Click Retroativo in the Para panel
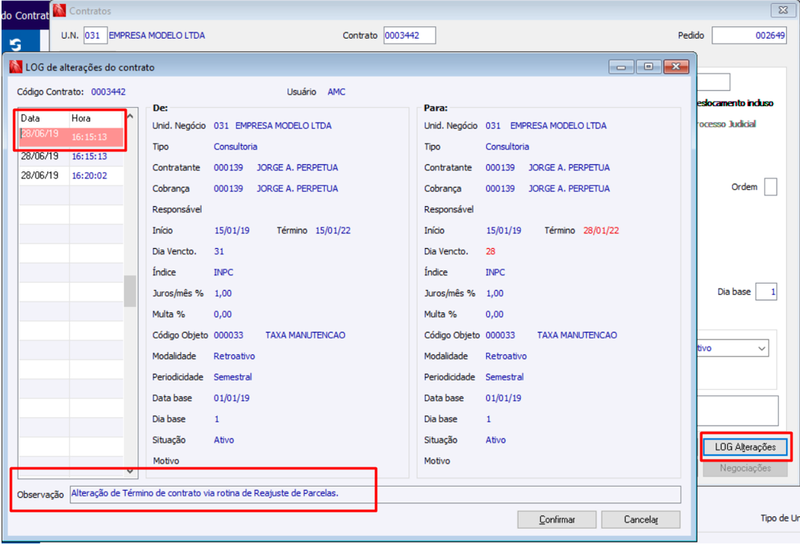Screen dimensions: 800x545 (506, 356)
